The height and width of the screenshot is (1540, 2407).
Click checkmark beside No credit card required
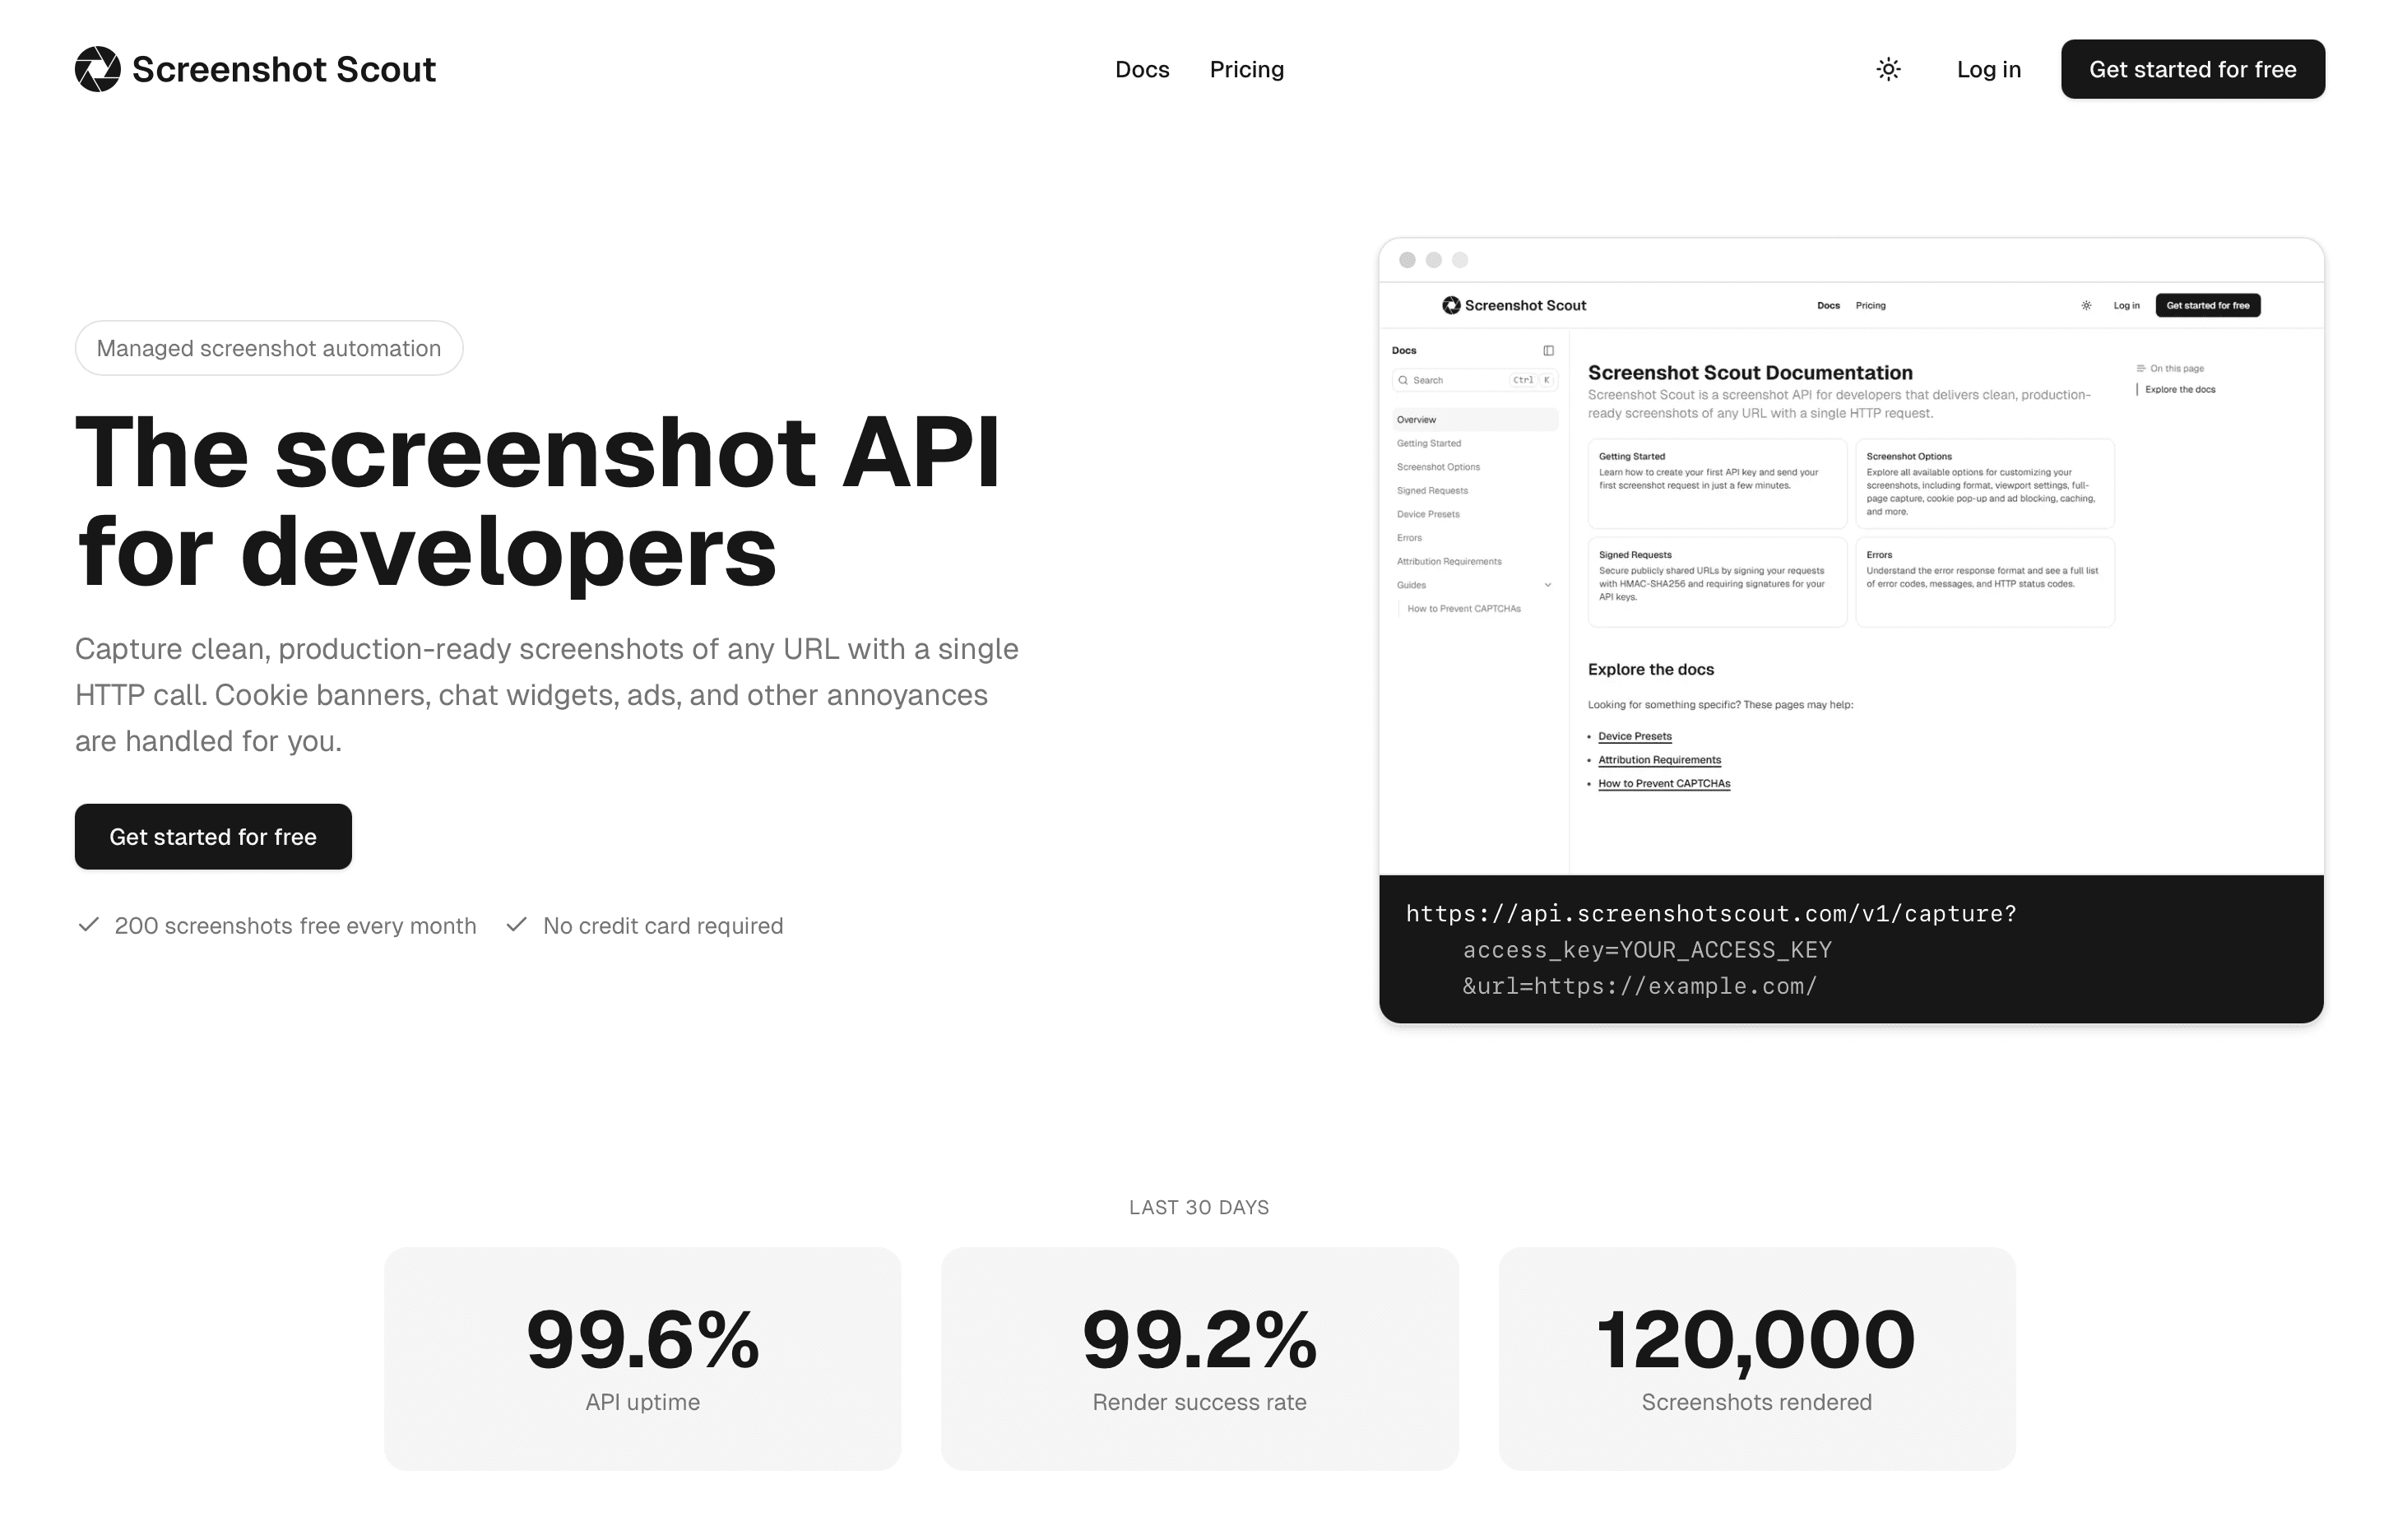click(x=516, y=925)
